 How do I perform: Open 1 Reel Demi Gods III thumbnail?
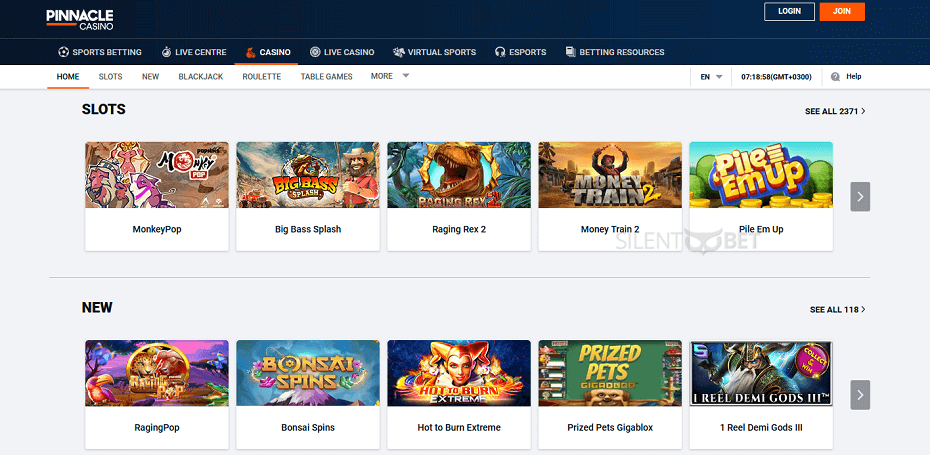761,373
